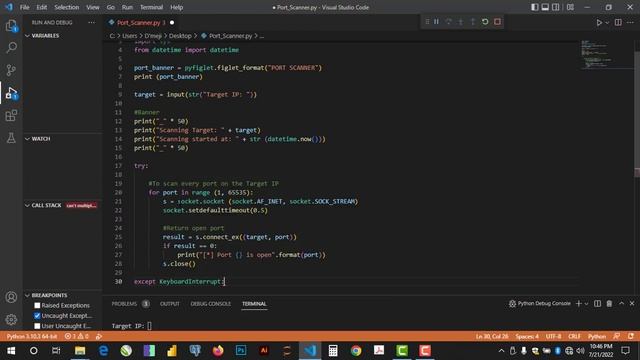The height and width of the screenshot is (360, 640).
Task: Uncheck the Uncaught Exceptions breakpoint
Action: click(x=37, y=316)
